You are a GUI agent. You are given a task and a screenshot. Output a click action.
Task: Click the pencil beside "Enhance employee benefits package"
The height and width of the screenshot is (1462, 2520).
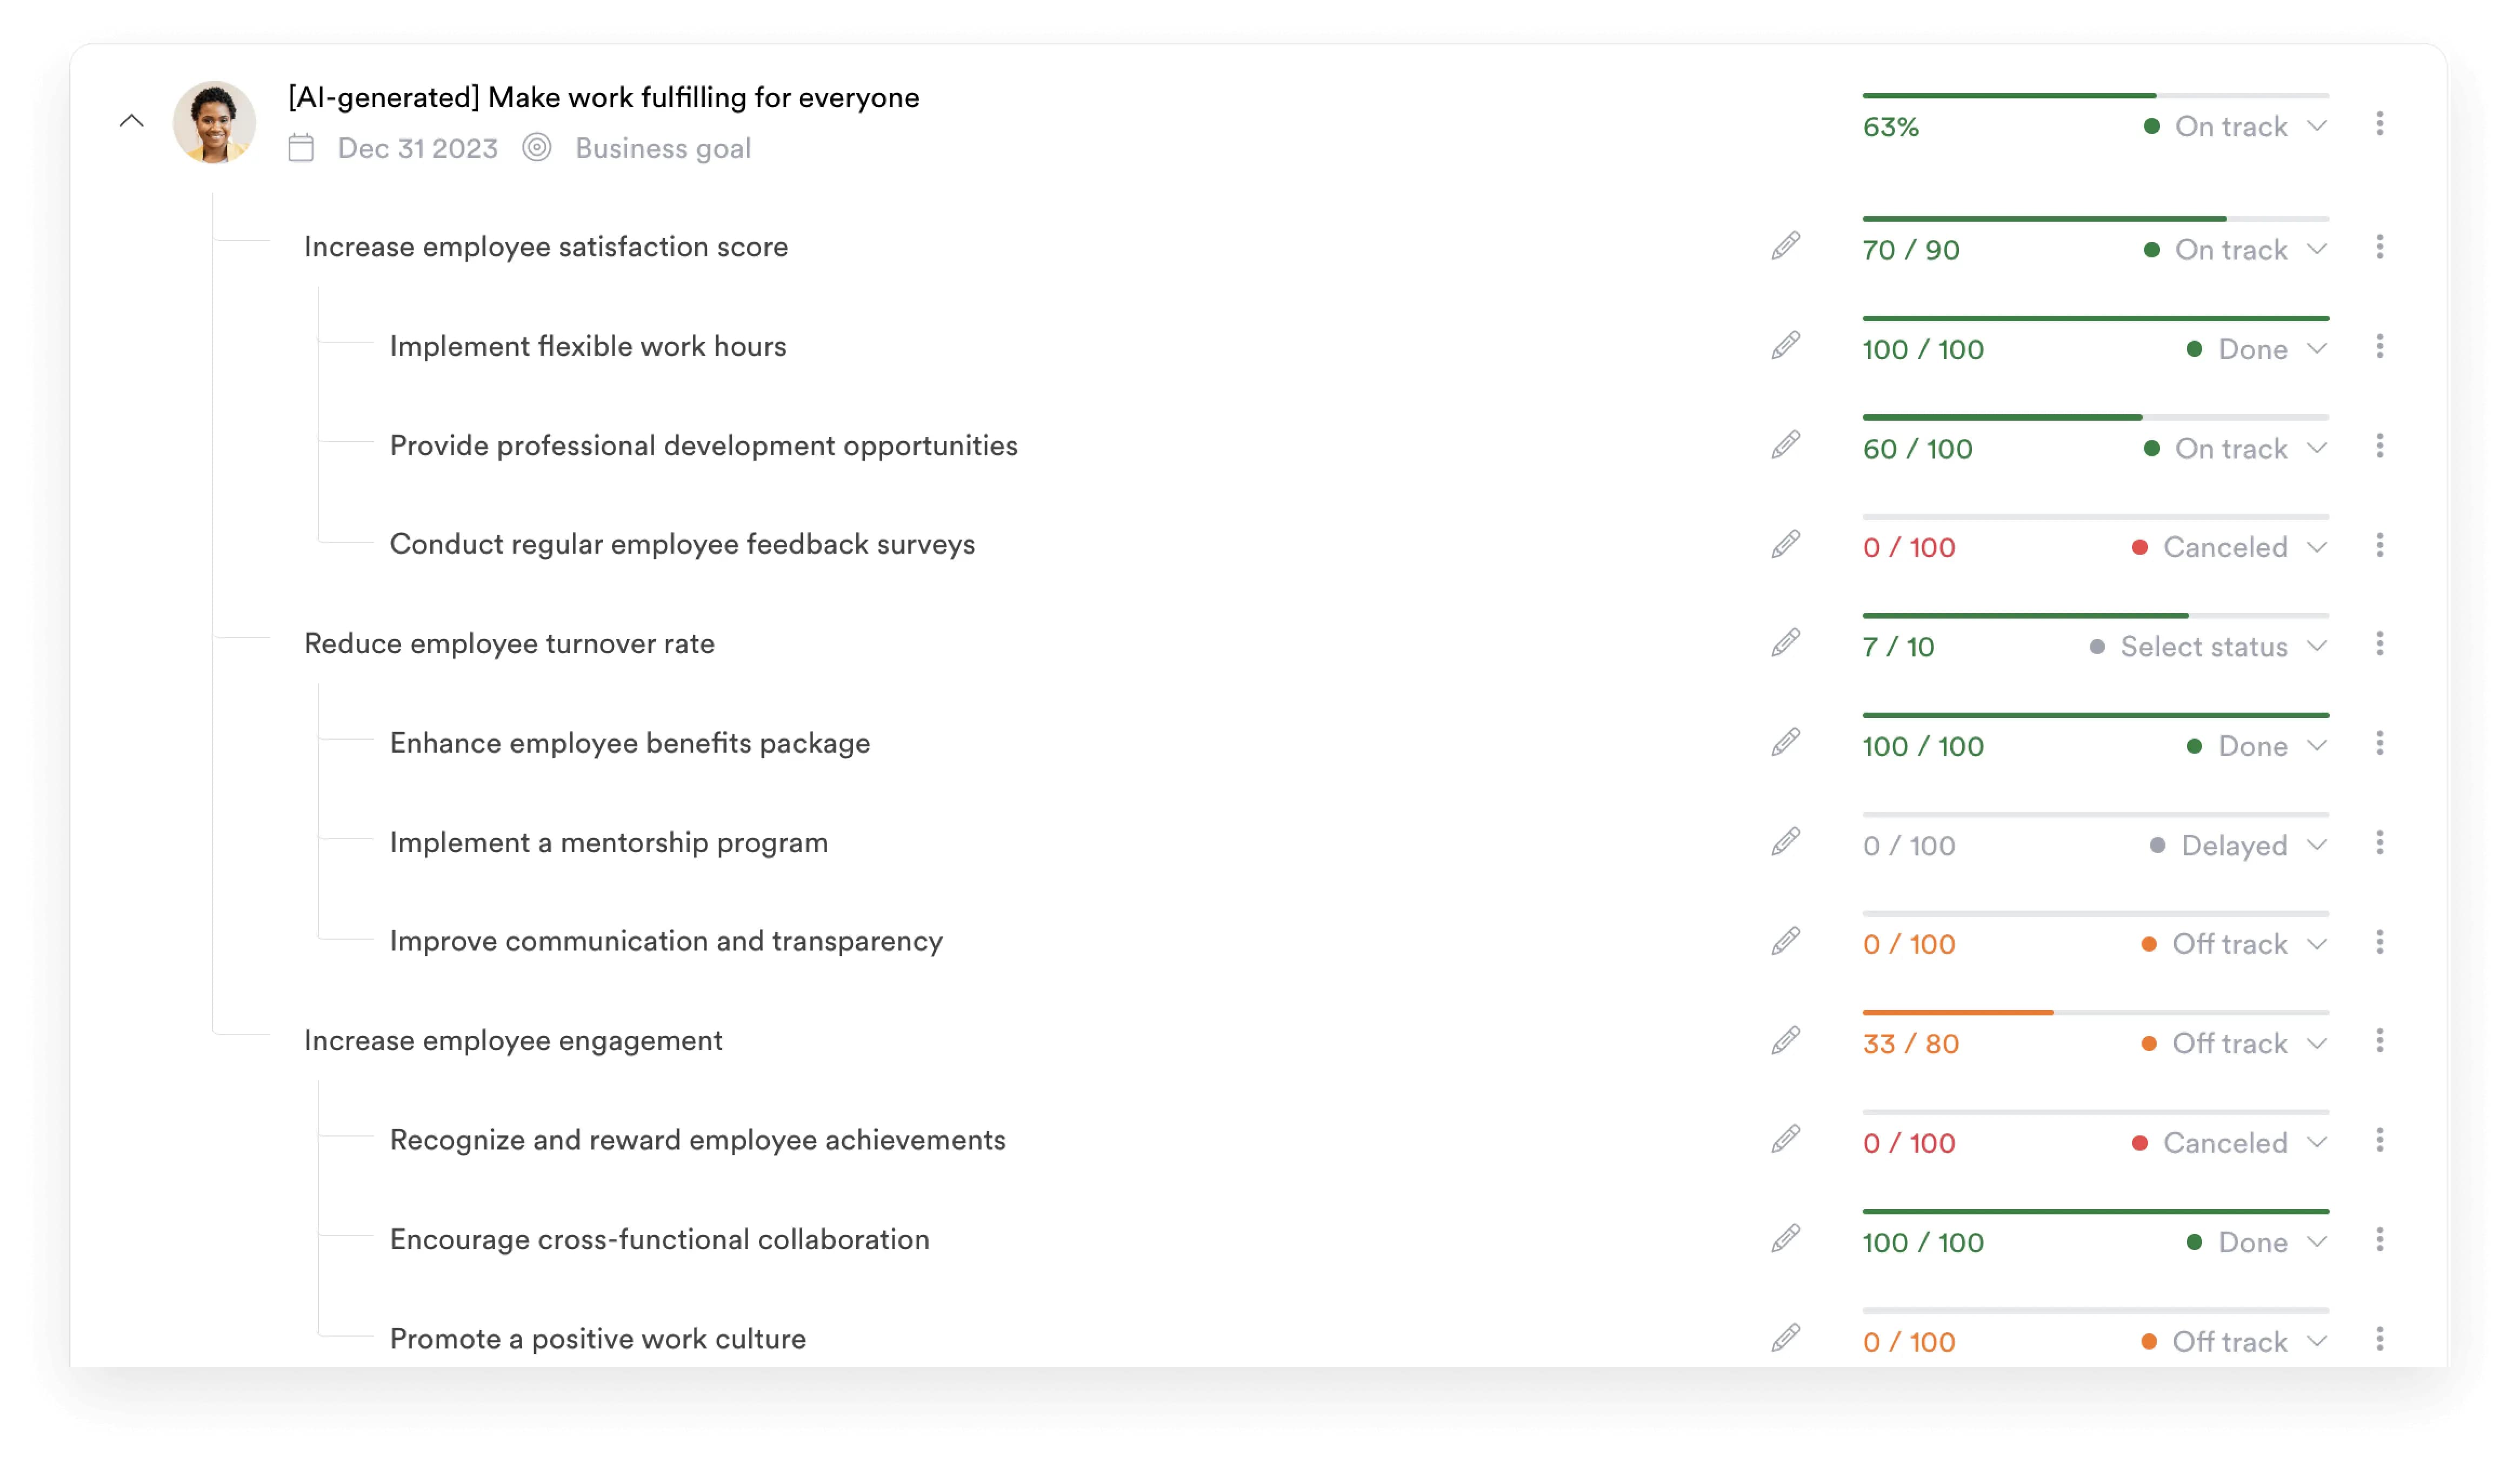[x=1786, y=743]
